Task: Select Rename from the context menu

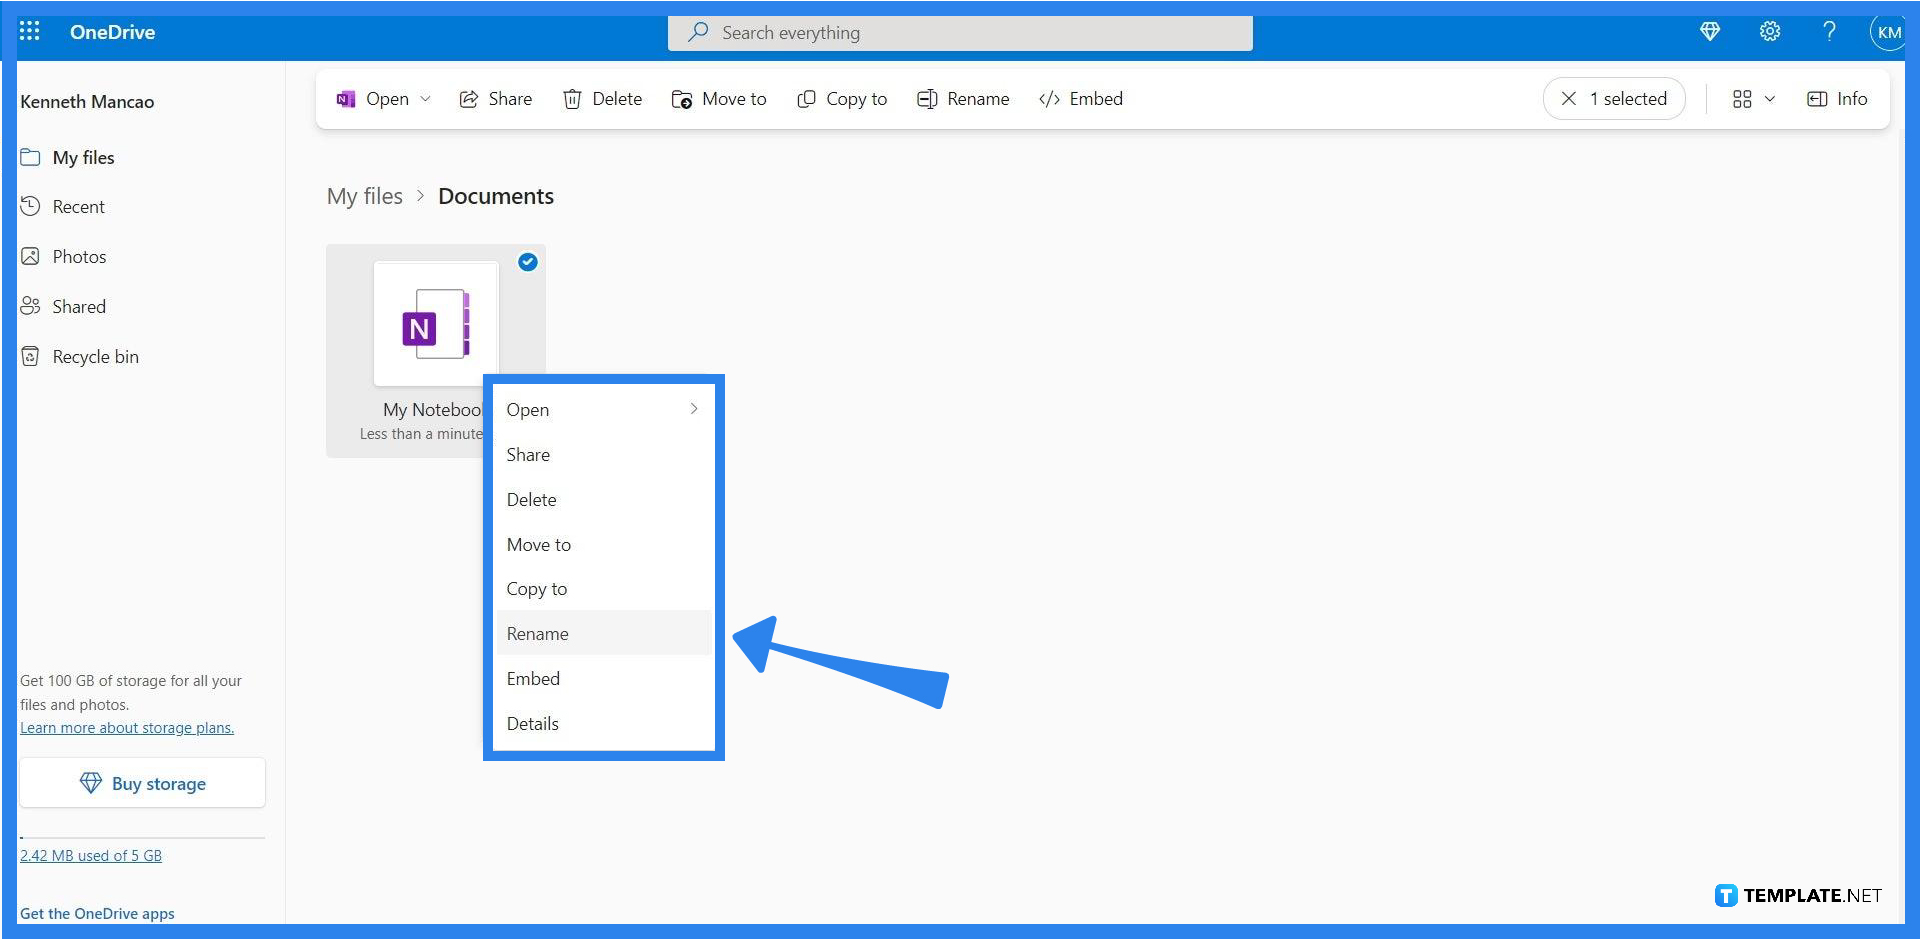Action: (537, 633)
